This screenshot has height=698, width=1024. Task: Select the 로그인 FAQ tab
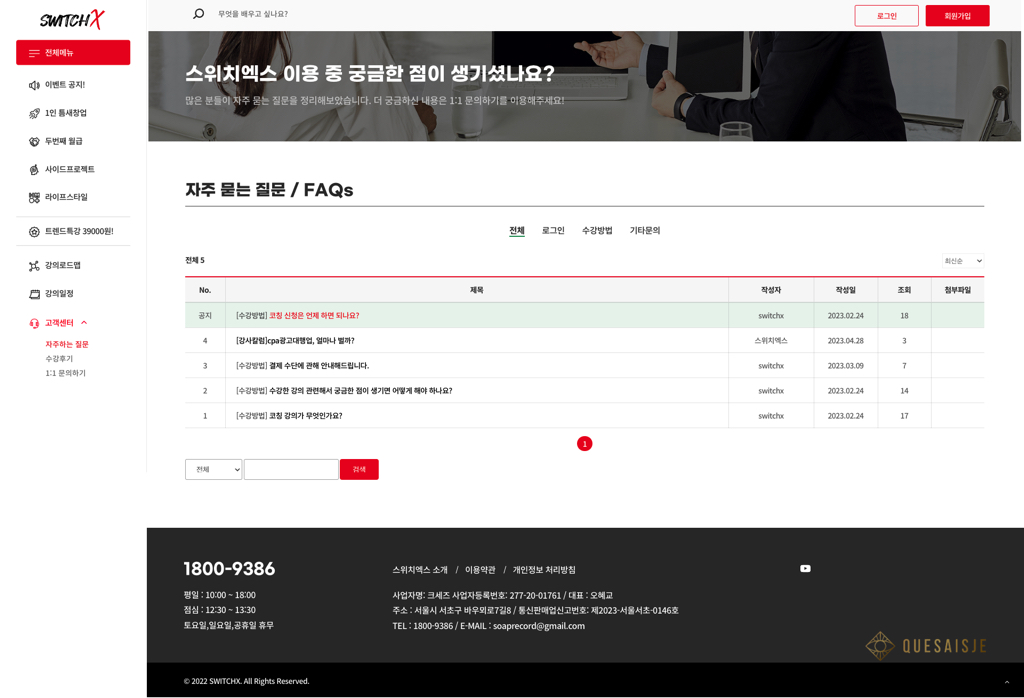[553, 230]
